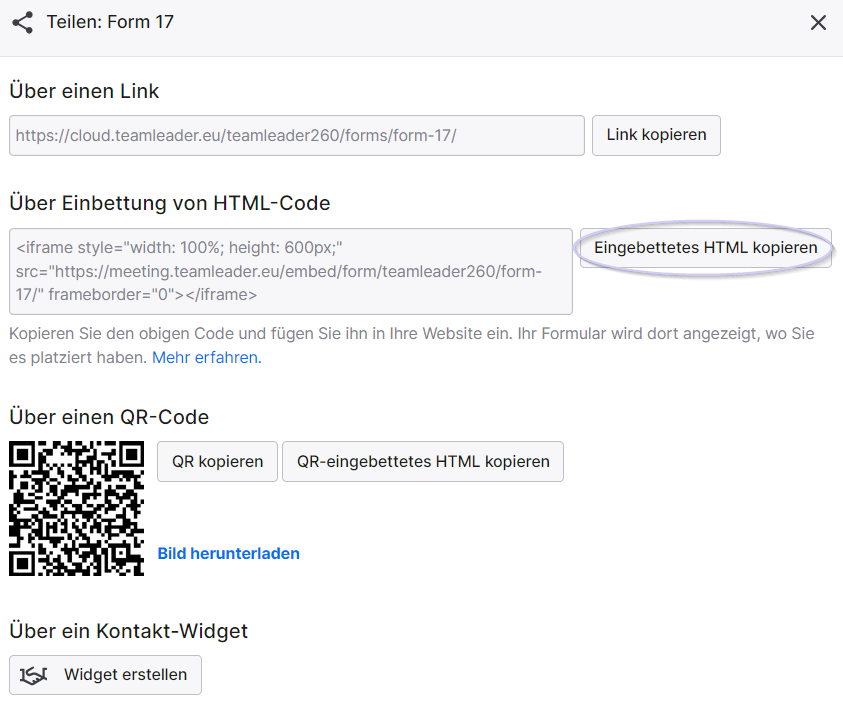Click the Widget erstellen button
843x724 pixels.
(x=105, y=675)
